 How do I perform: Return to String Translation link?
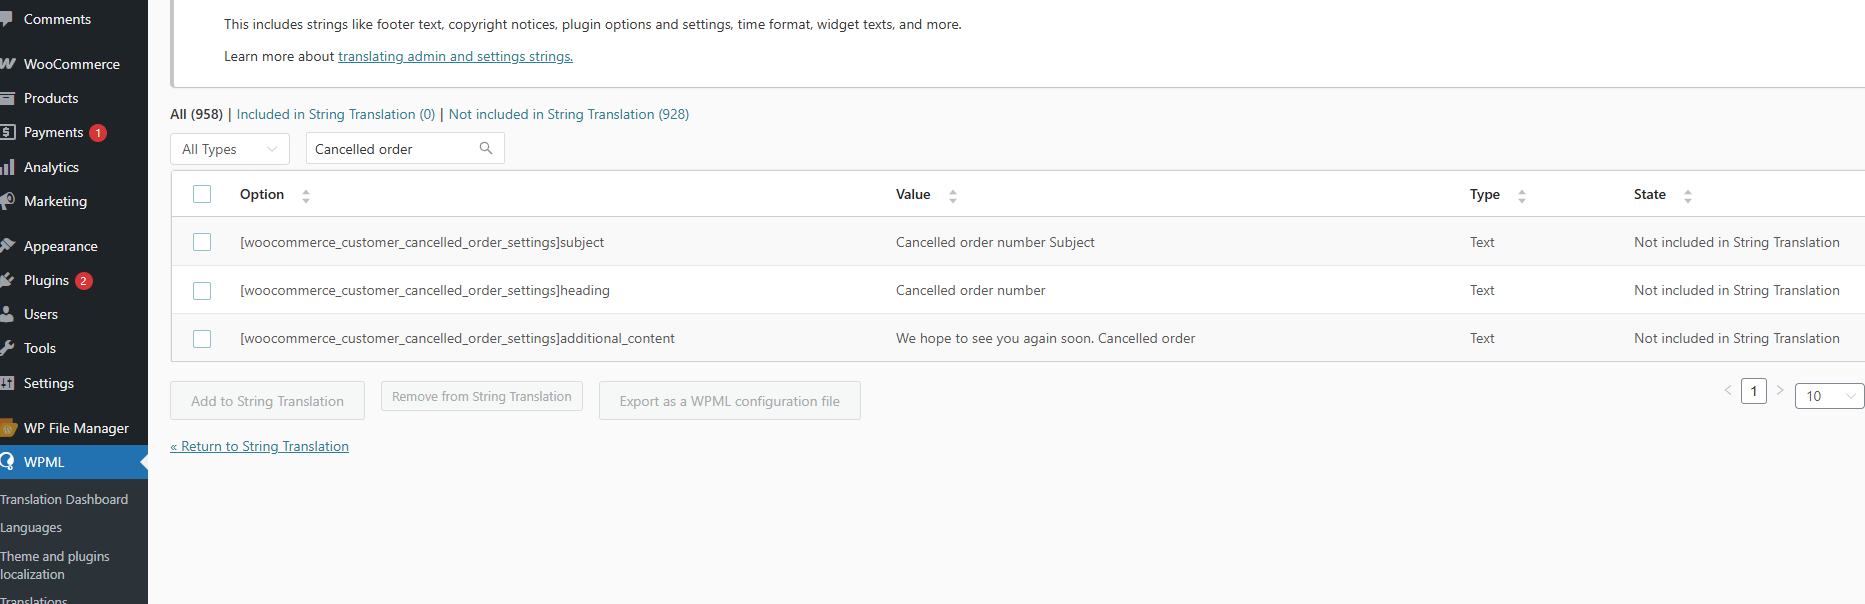(259, 446)
